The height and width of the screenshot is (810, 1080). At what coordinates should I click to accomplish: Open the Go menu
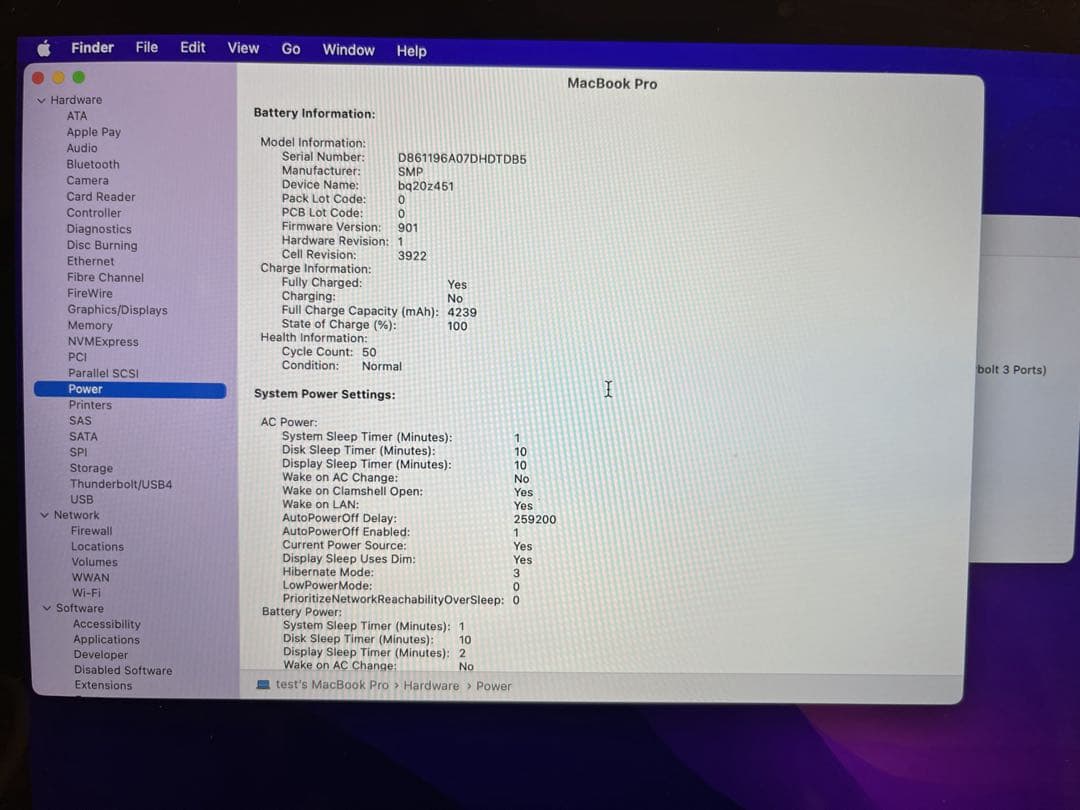coord(291,48)
